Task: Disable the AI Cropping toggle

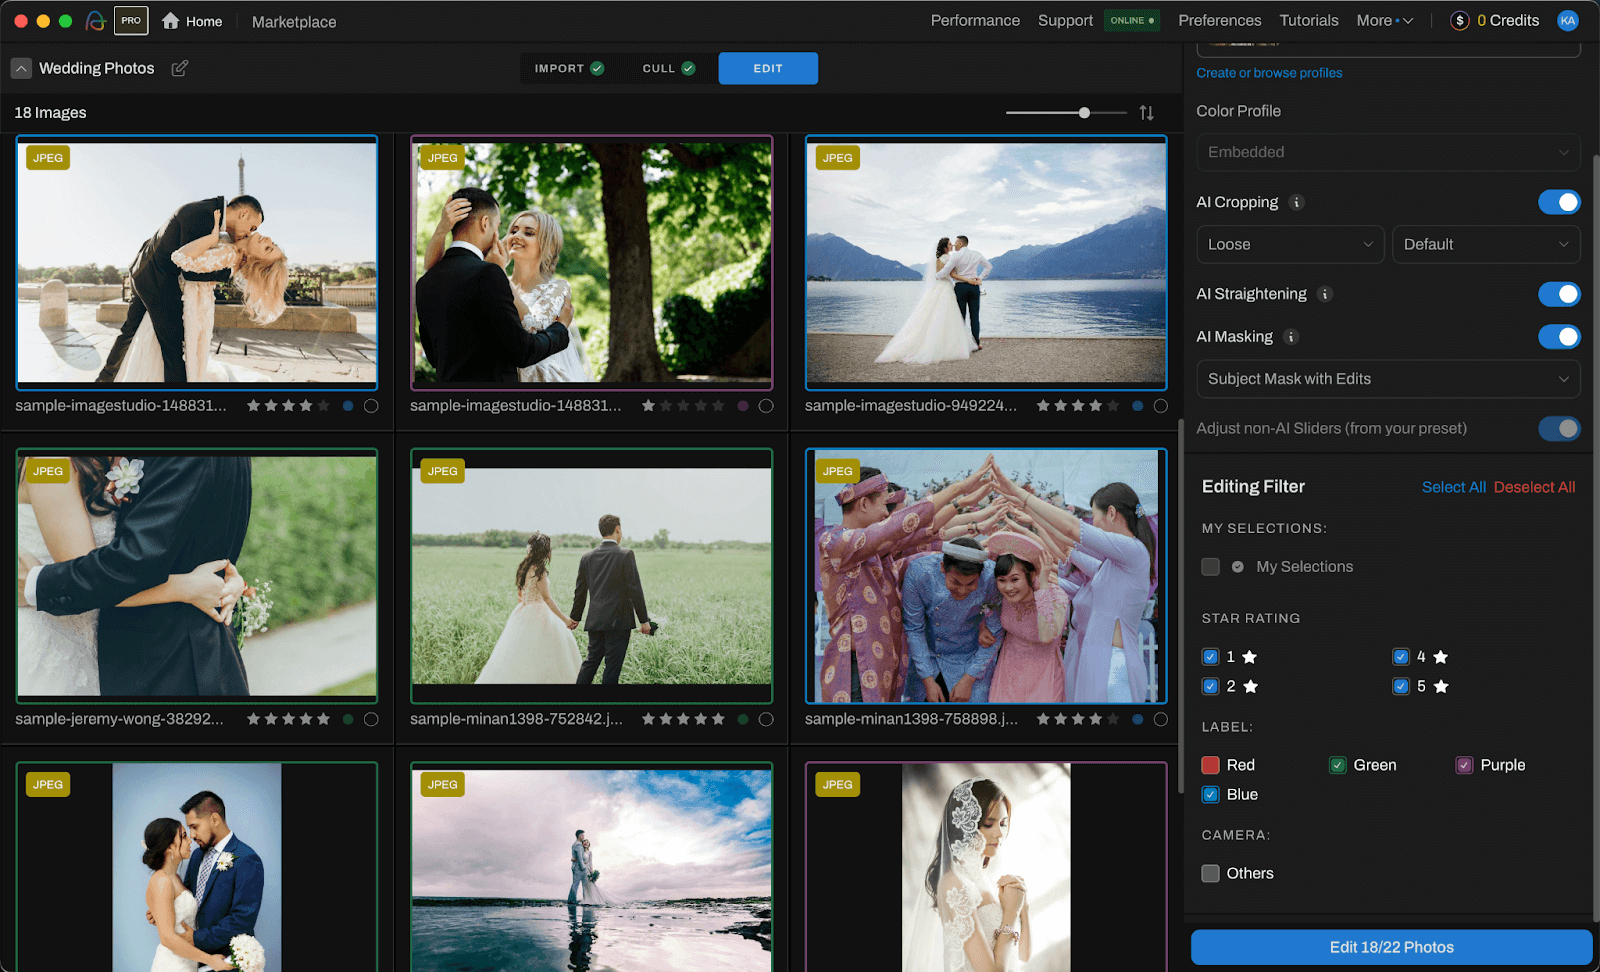Action: click(x=1559, y=202)
